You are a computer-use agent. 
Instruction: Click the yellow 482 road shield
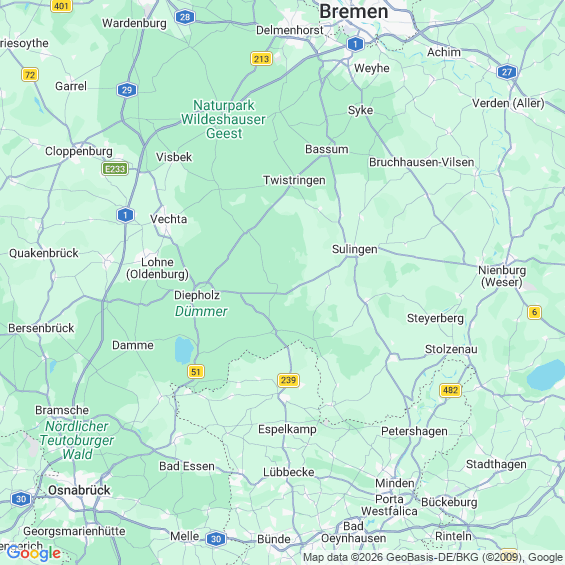450,390
